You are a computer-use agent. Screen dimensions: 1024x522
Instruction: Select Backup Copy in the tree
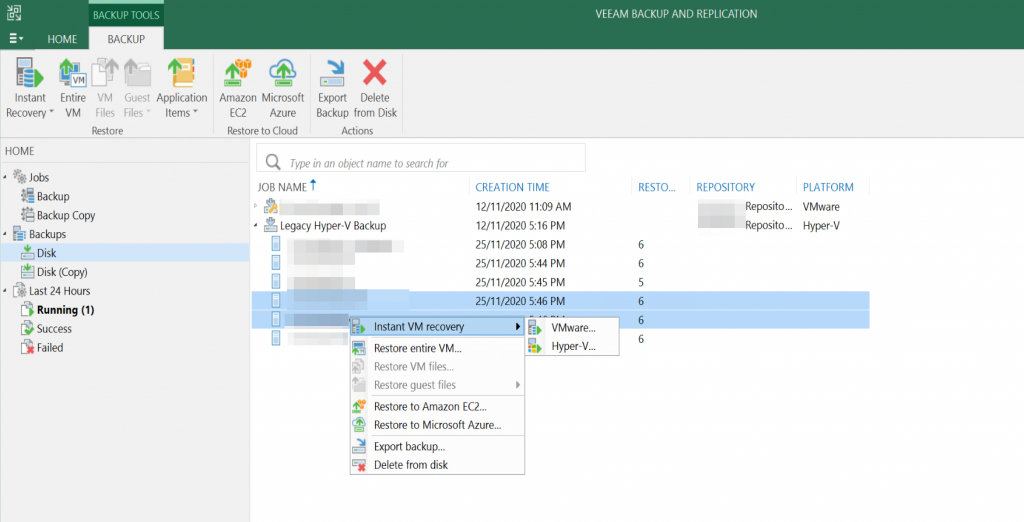66,215
